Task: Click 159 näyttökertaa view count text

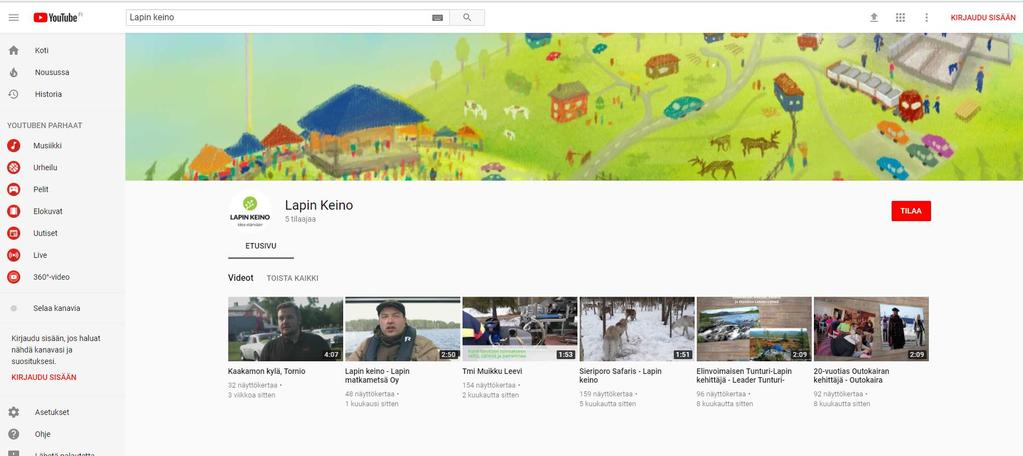Action: pos(608,394)
